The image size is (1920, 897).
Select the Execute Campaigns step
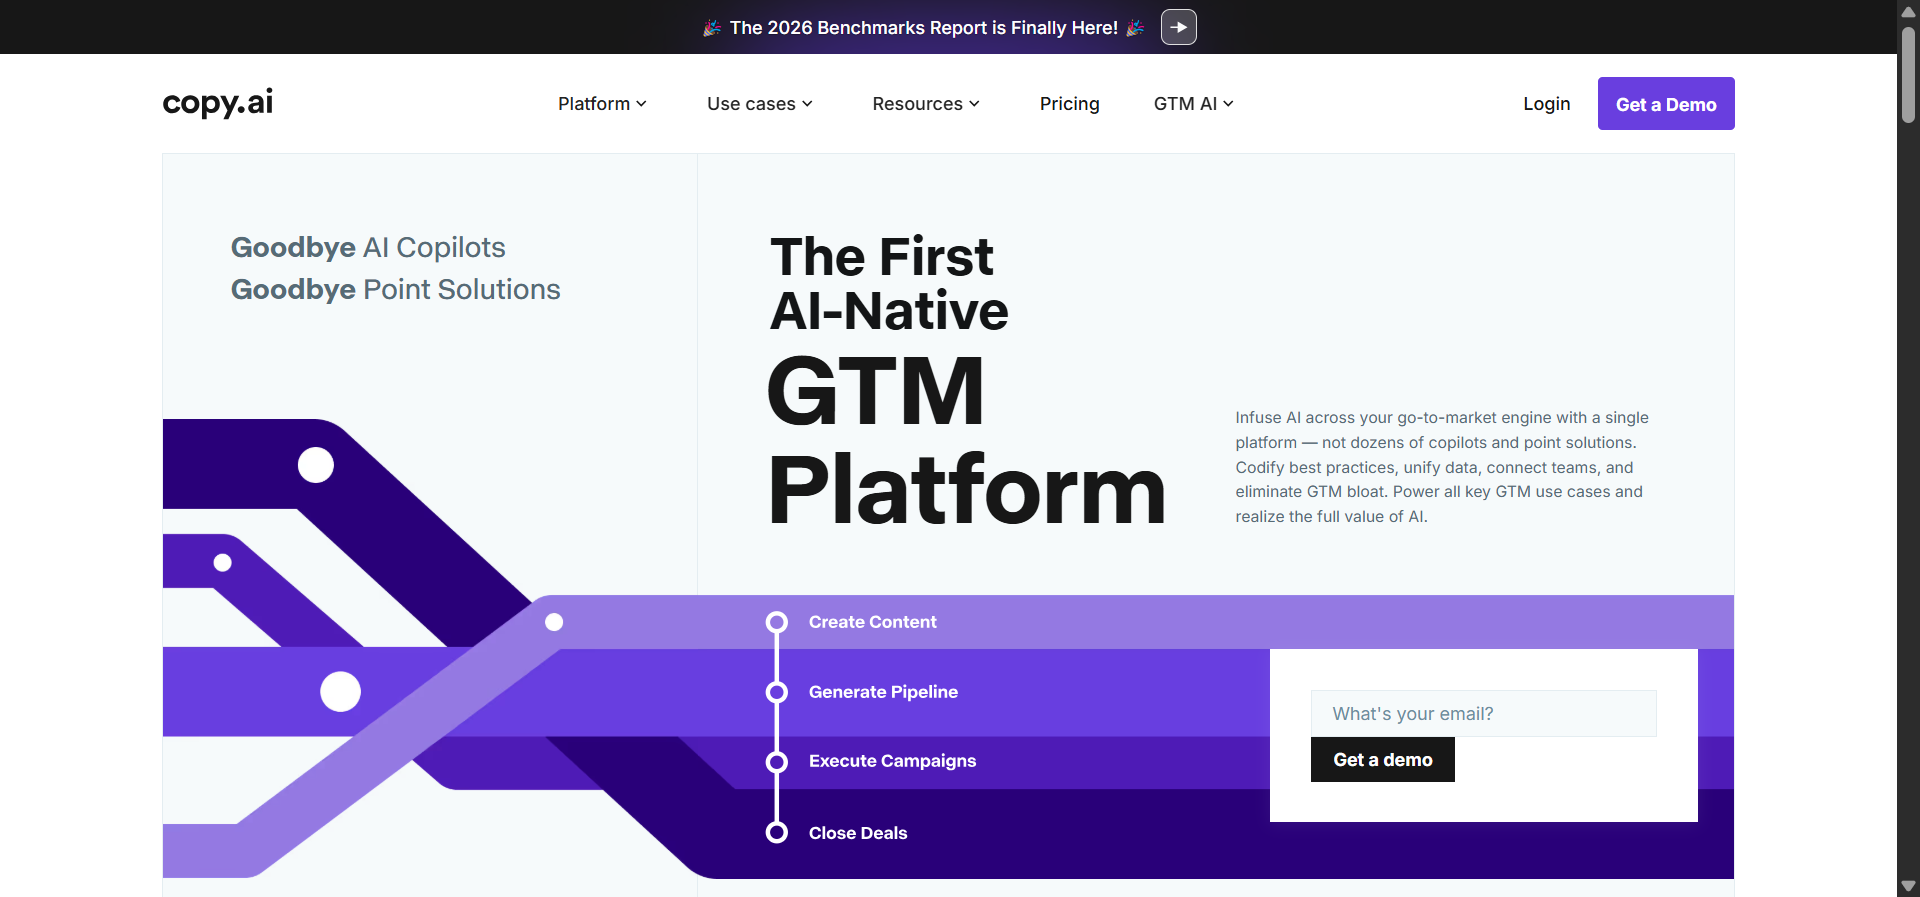(x=892, y=761)
